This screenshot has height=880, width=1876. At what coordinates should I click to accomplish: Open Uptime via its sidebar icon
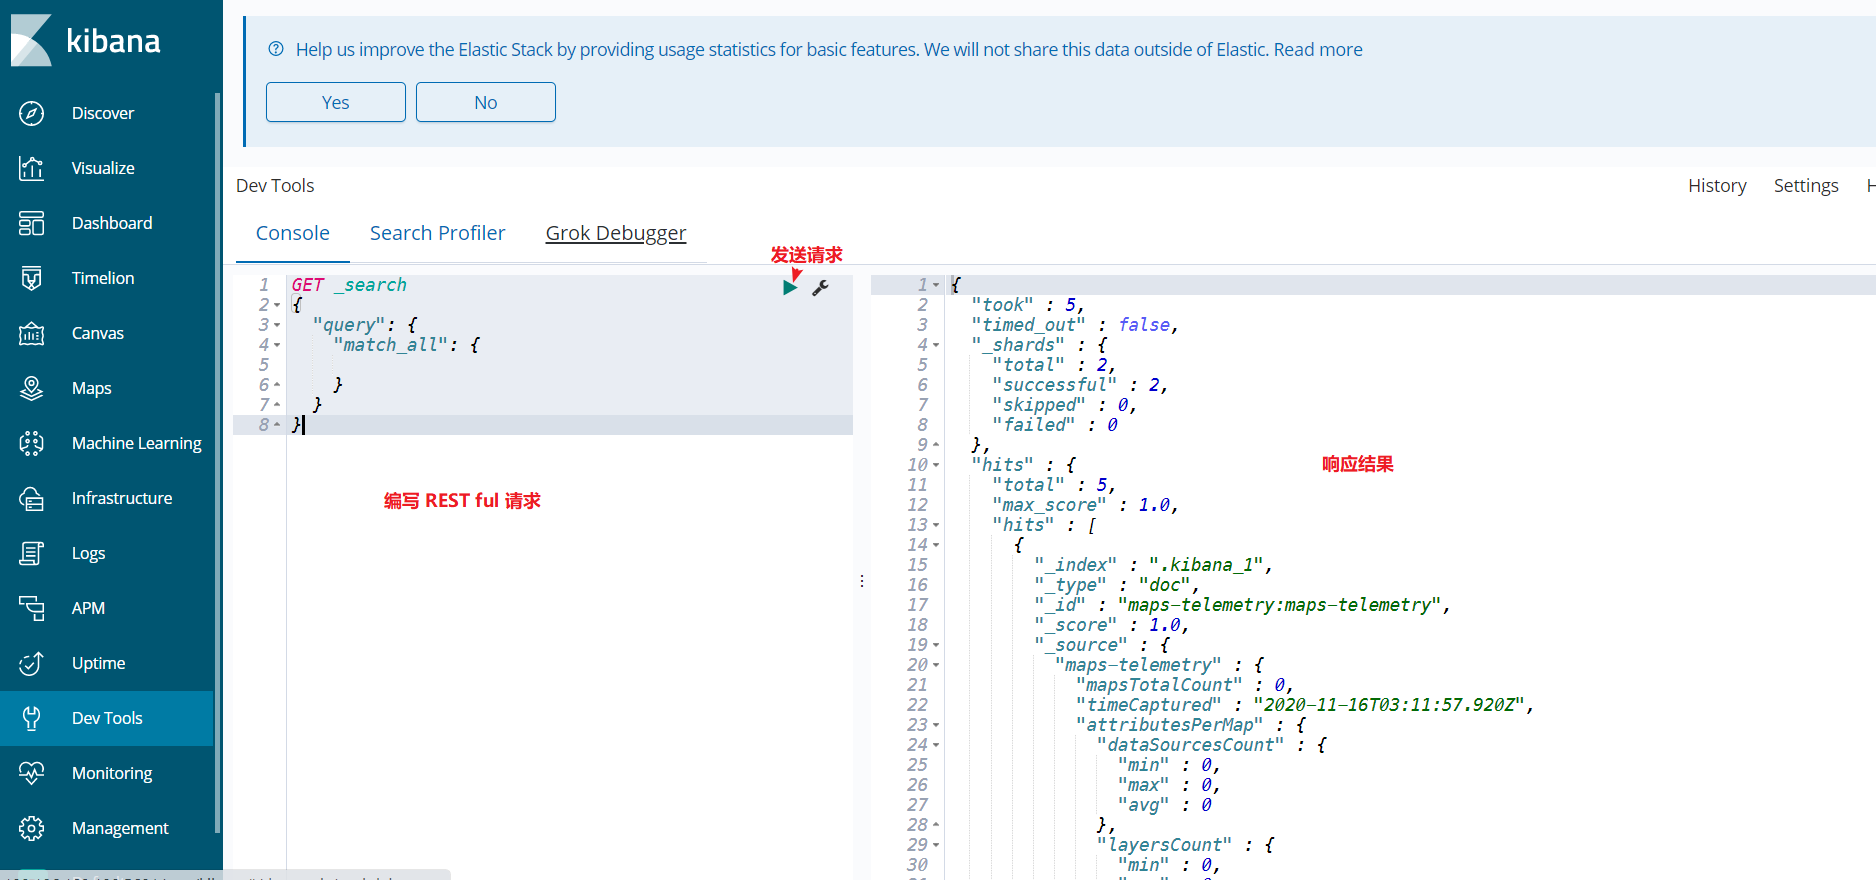(x=31, y=663)
